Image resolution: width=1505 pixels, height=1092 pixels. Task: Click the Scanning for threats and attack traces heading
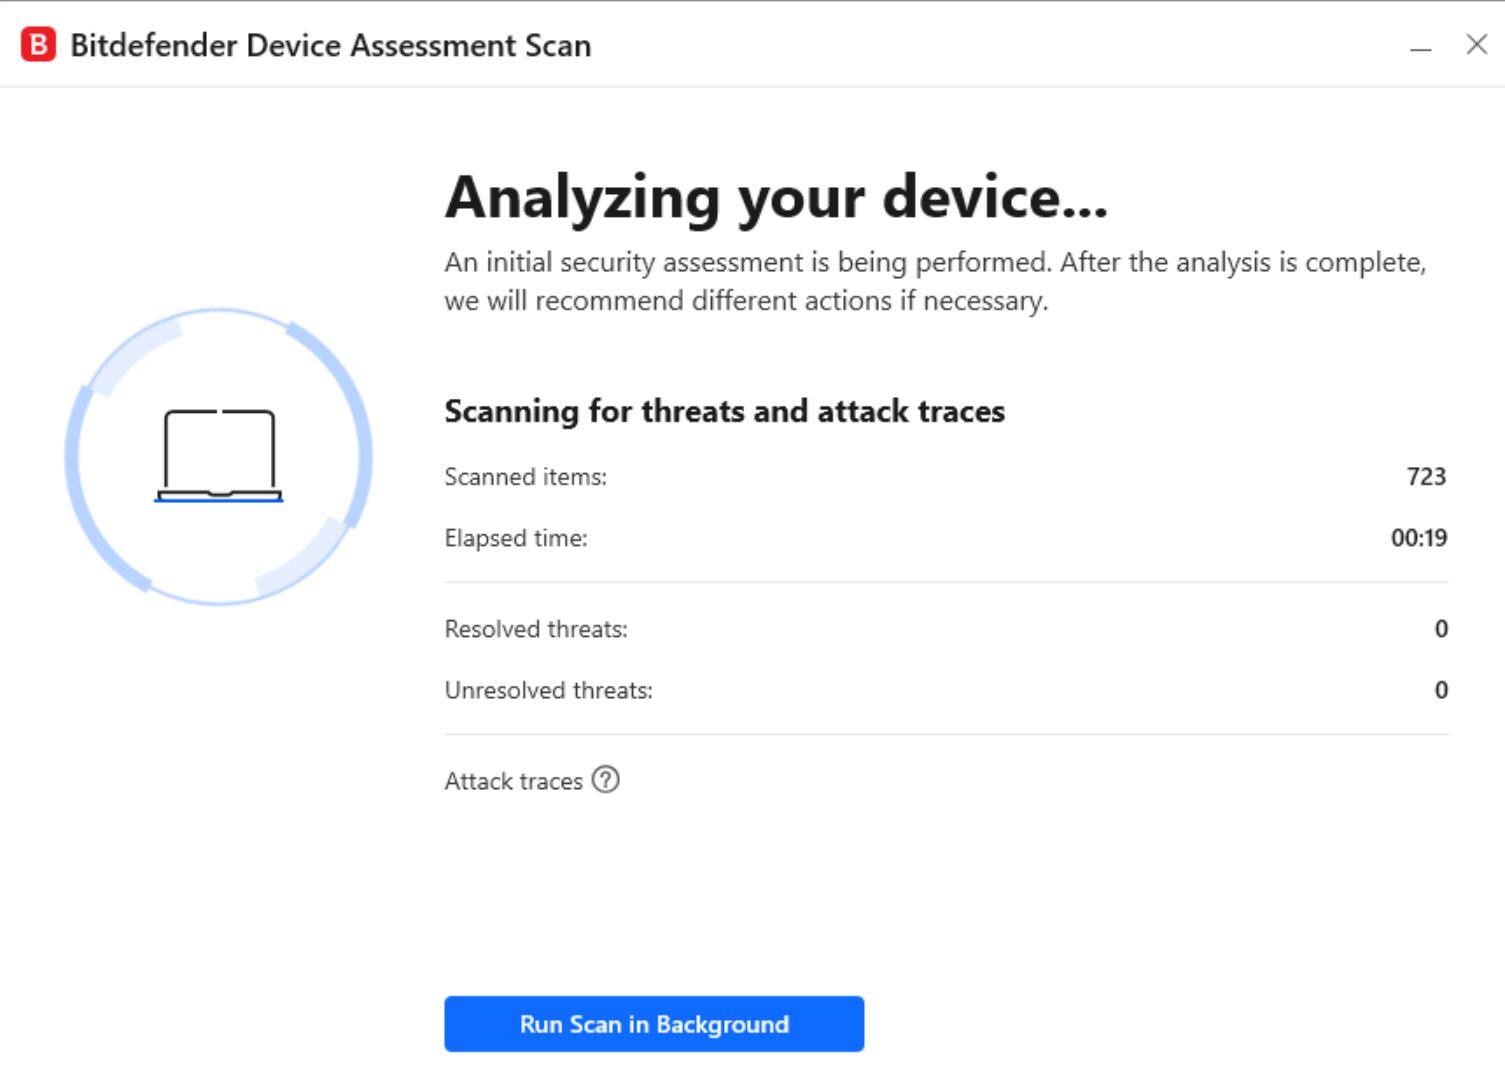pos(724,411)
